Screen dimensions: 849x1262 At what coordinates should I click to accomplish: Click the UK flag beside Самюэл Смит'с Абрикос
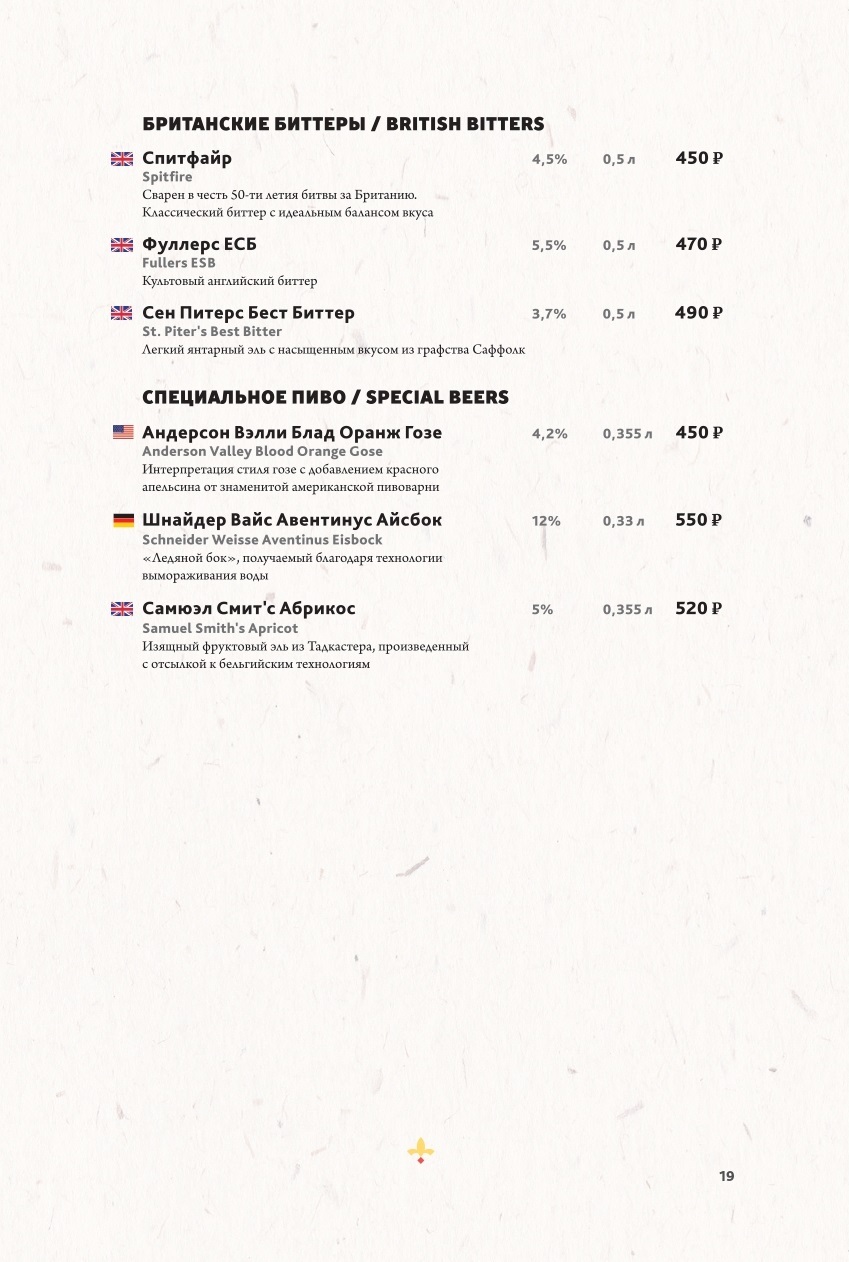click(x=121, y=609)
